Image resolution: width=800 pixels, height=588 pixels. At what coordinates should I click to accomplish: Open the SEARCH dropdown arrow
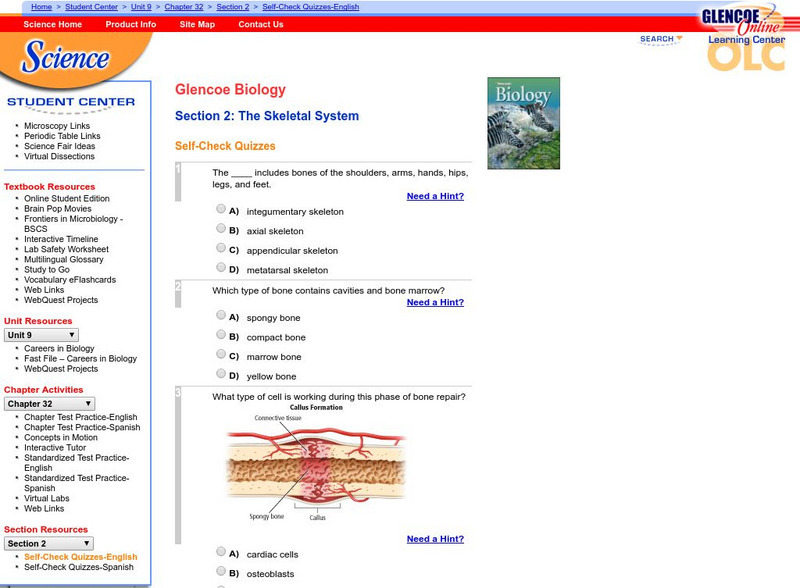pos(679,38)
